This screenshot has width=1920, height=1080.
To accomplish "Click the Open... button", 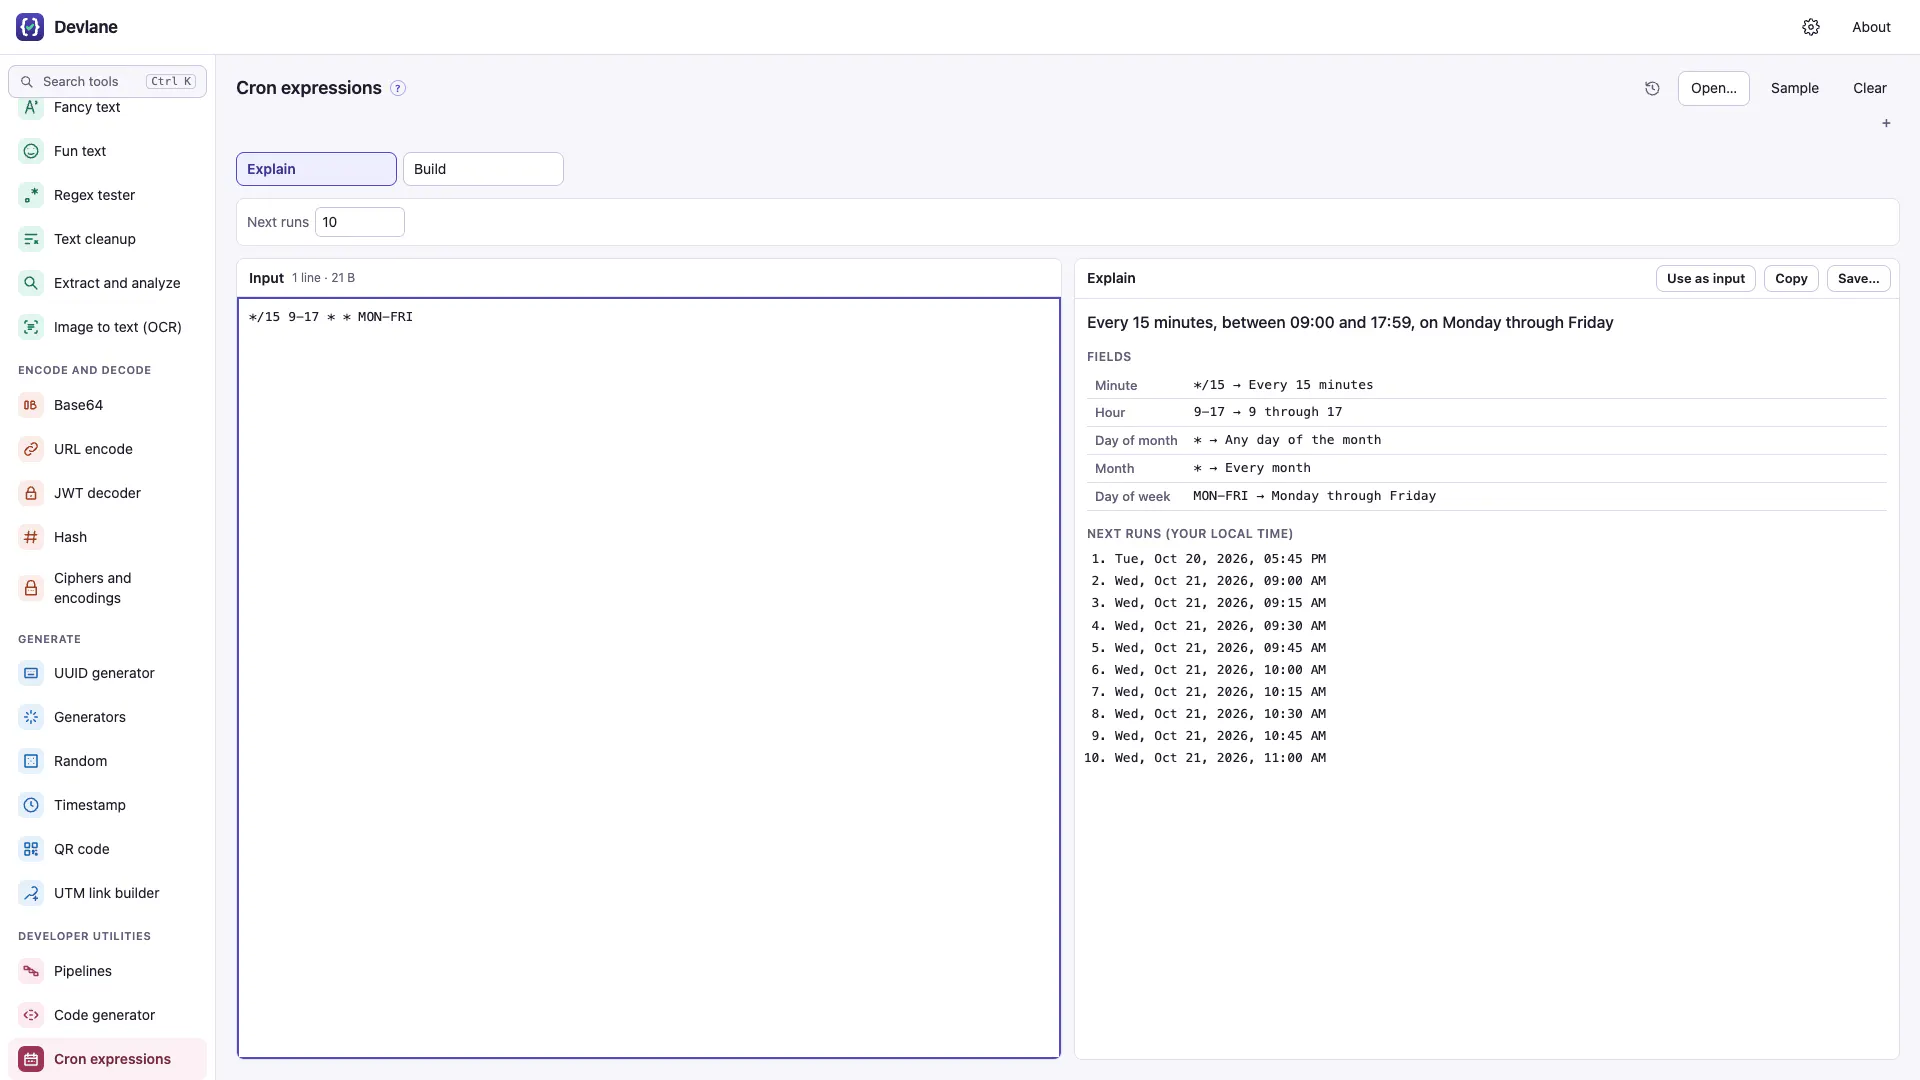I will (1713, 88).
